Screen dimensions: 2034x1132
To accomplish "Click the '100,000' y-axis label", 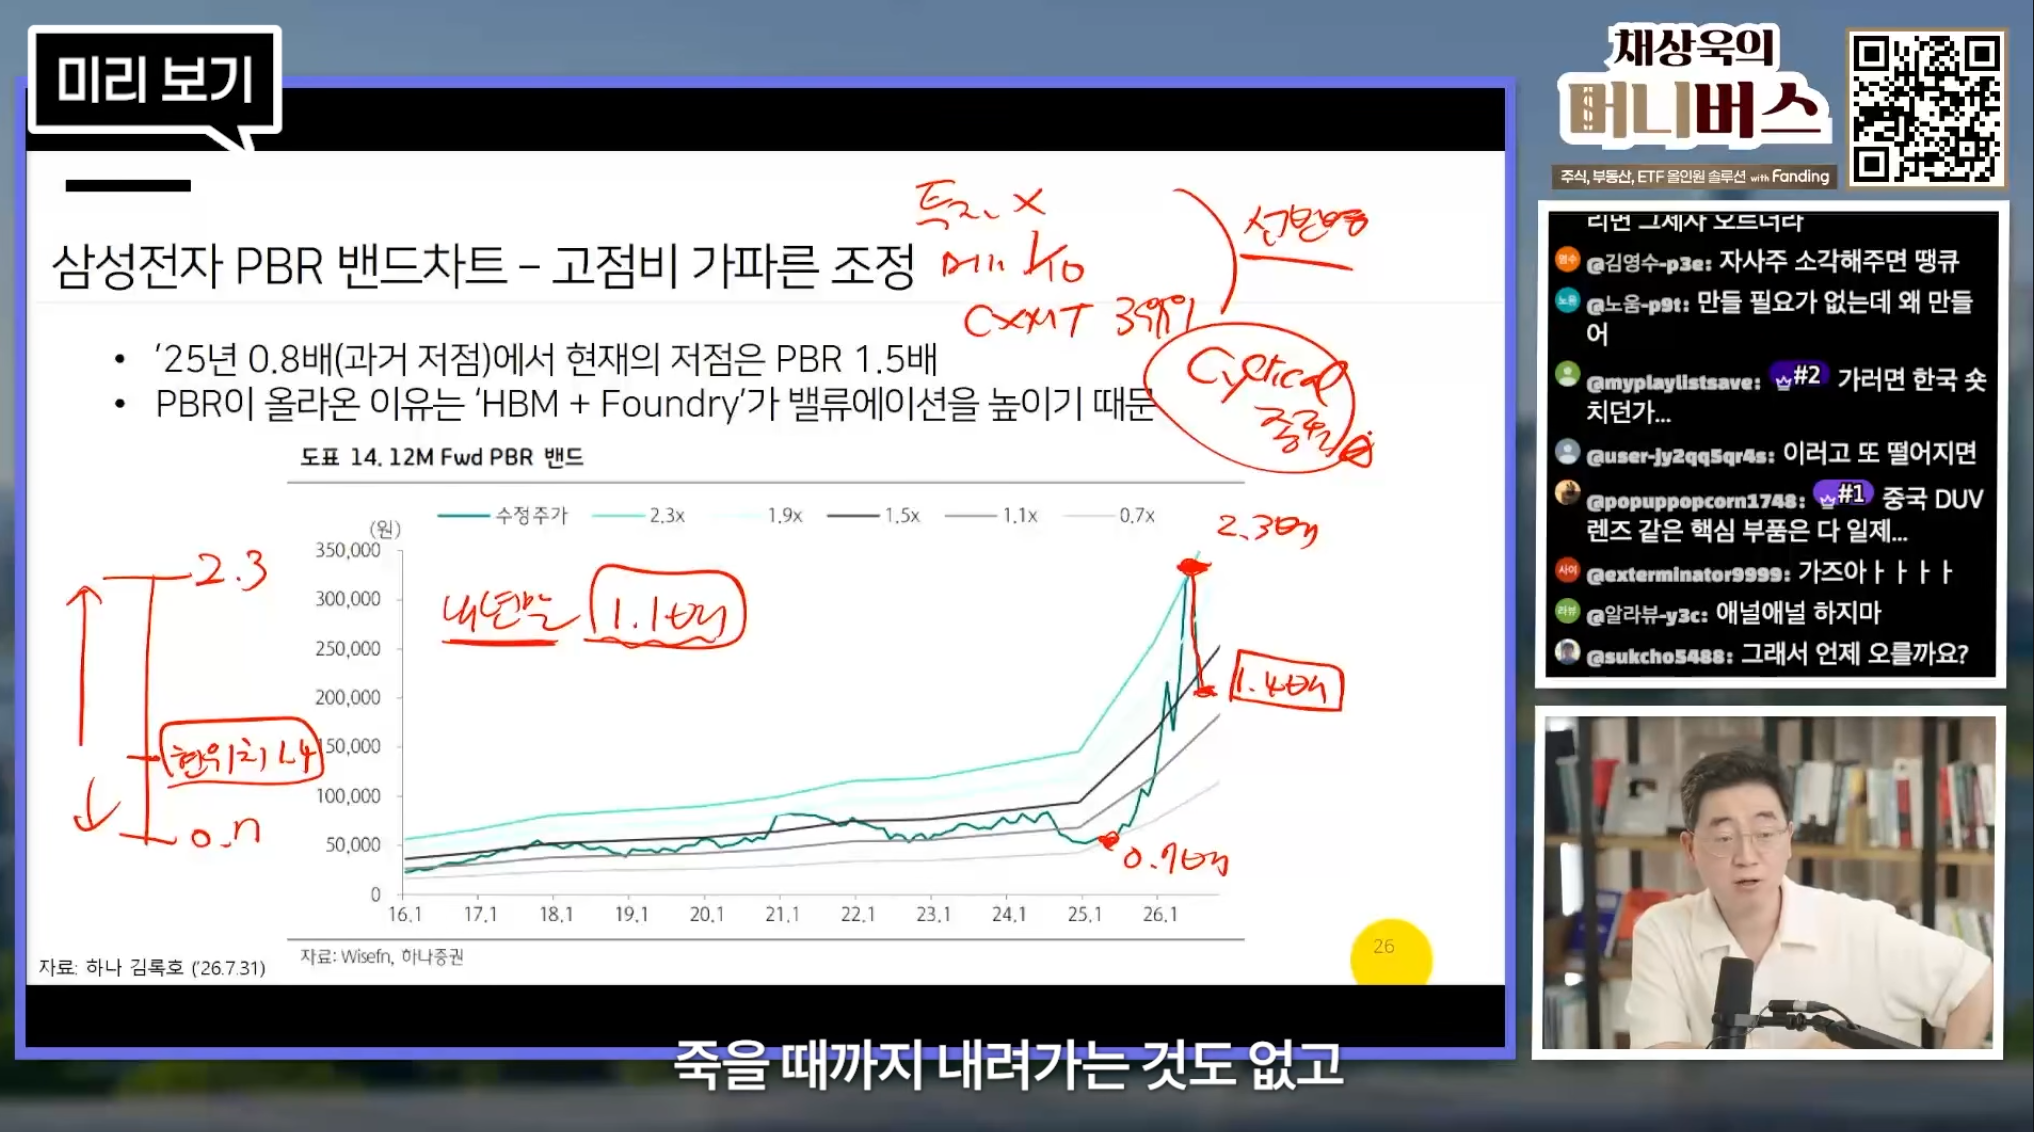I will pyautogui.click(x=348, y=796).
